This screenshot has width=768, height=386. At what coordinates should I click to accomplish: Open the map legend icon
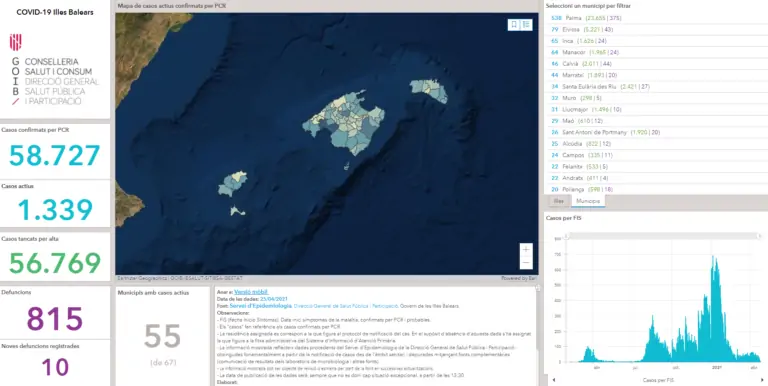[x=527, y=24]
